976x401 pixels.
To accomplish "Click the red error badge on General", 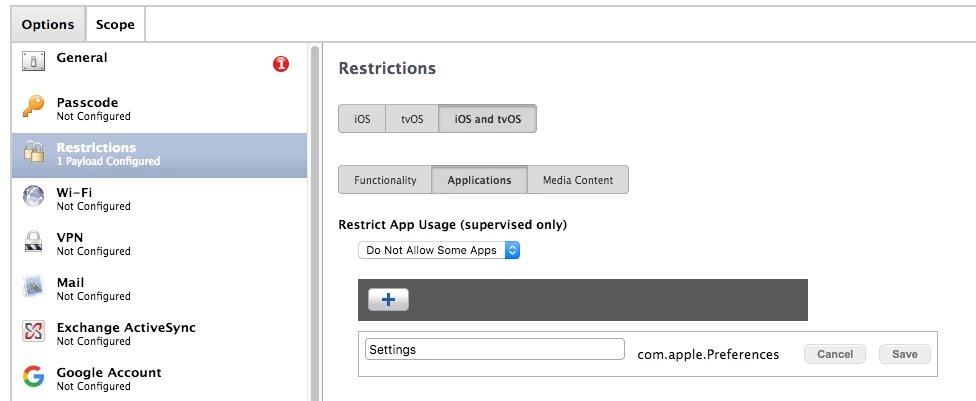I will pos(281,64).
